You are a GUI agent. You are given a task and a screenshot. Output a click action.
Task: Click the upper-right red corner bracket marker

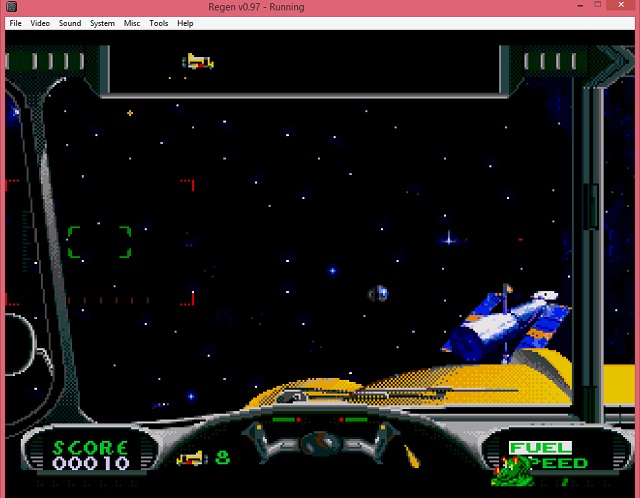(188, 185)
